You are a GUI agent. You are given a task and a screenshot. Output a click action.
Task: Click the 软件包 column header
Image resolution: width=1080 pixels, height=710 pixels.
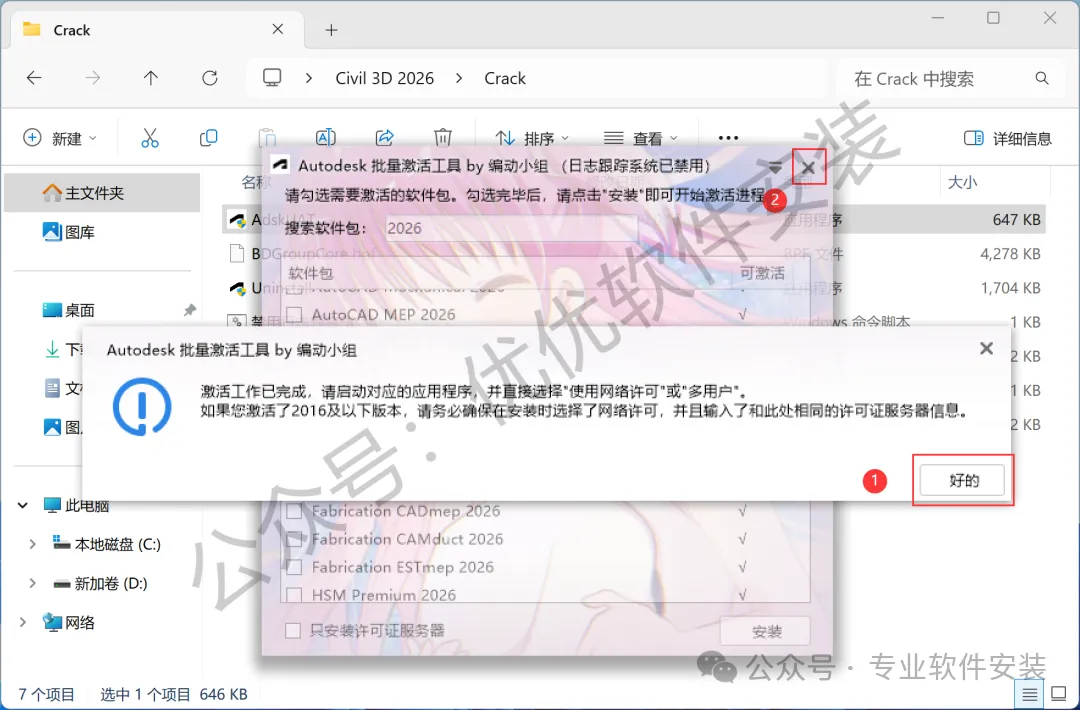(x=311, y=273)
